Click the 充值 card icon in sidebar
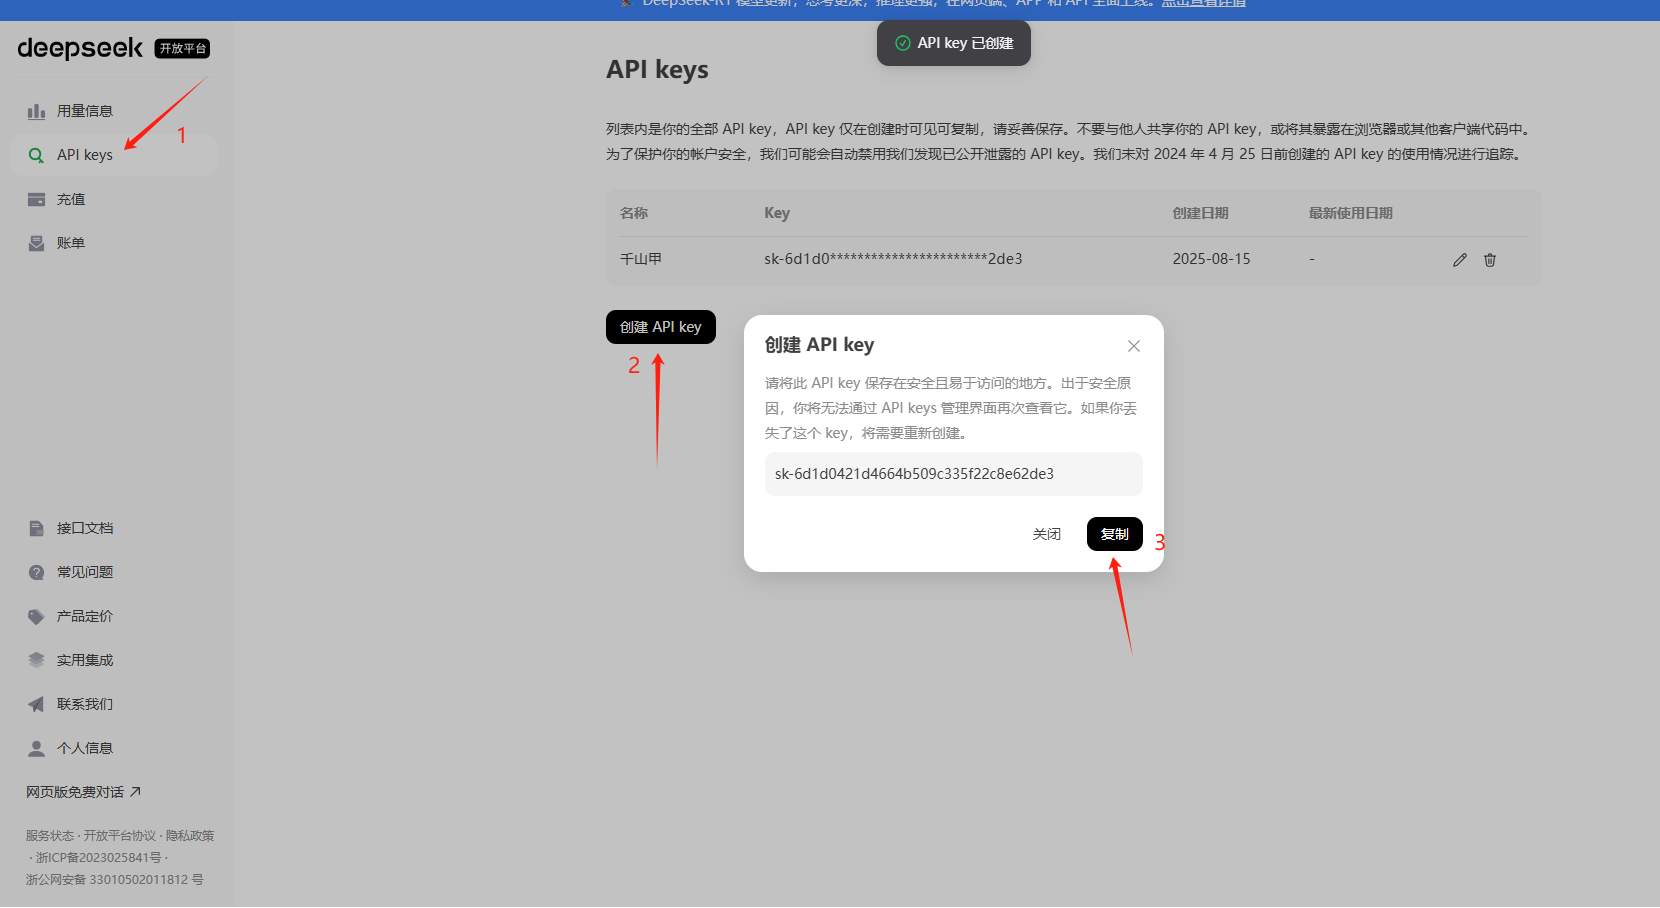The image size is (1660, 908). (x=36, y=199)
